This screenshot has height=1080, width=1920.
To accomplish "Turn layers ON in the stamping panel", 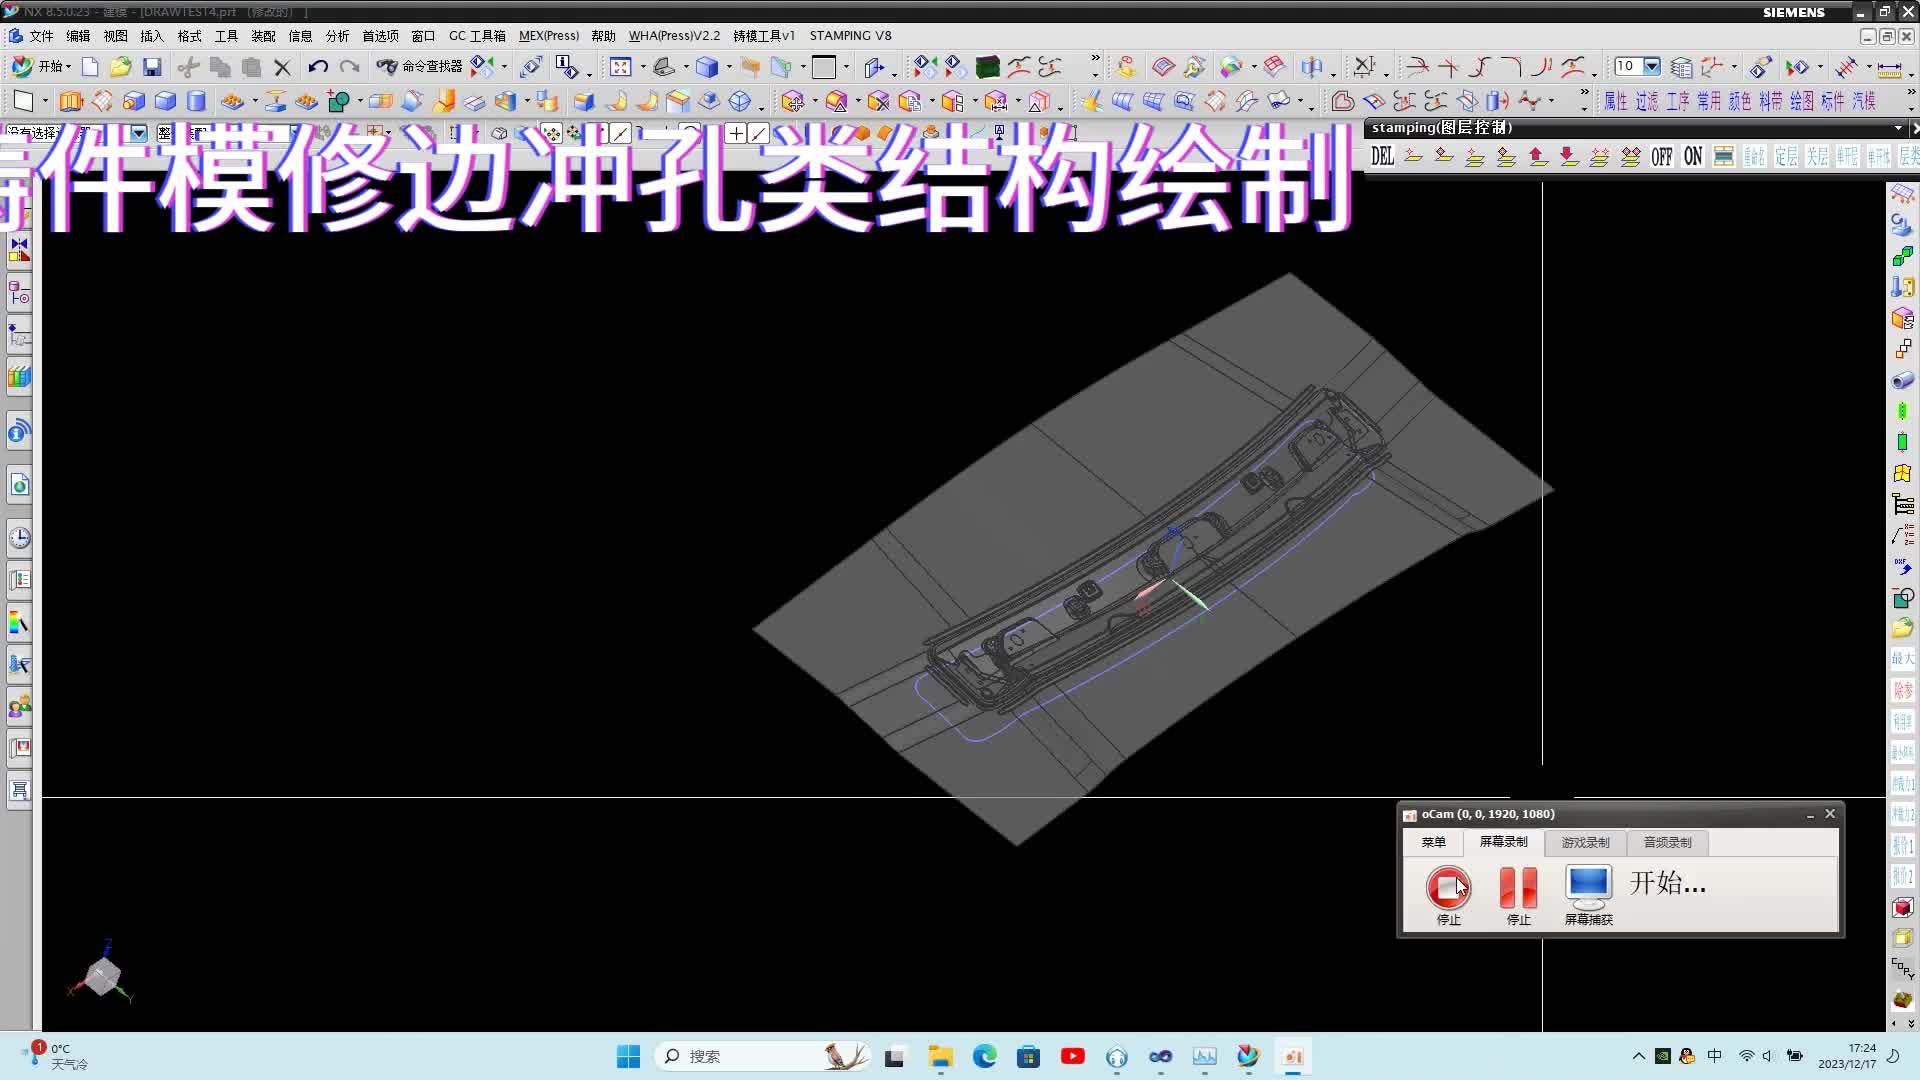I will tap(1693, 157).
